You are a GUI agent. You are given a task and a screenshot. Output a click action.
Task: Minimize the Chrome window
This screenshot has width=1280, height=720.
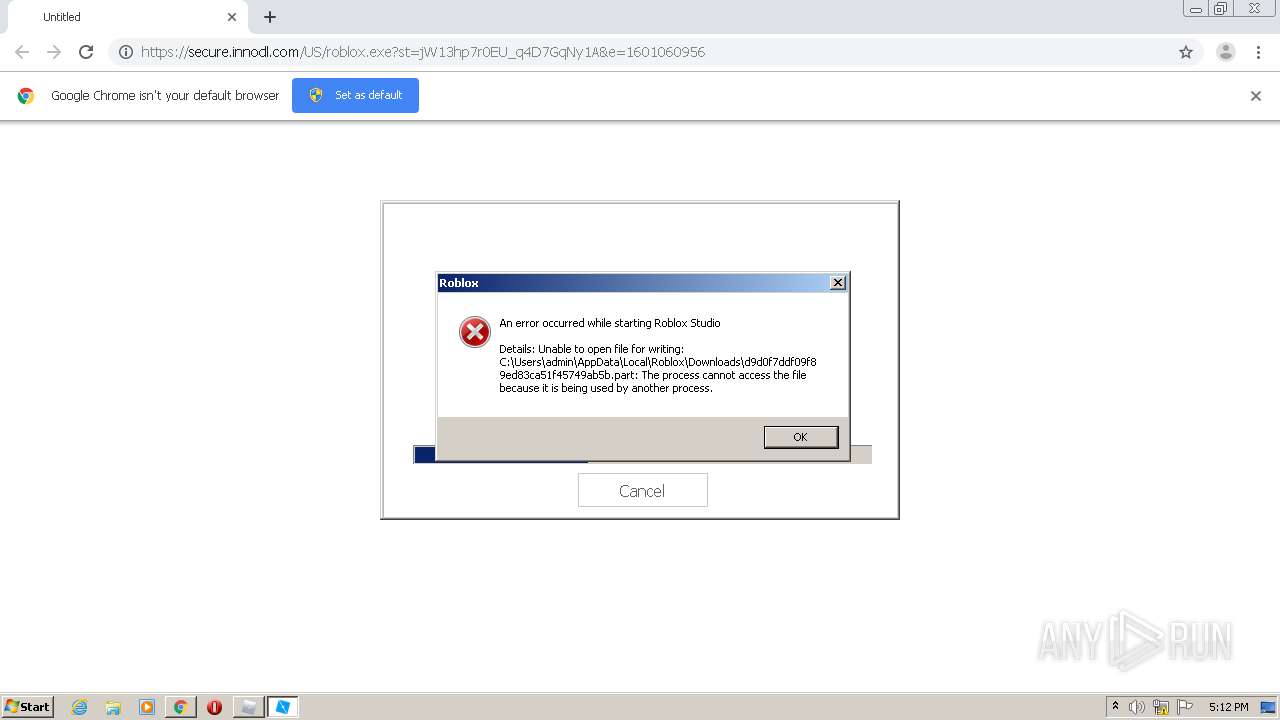[1195, 8]
